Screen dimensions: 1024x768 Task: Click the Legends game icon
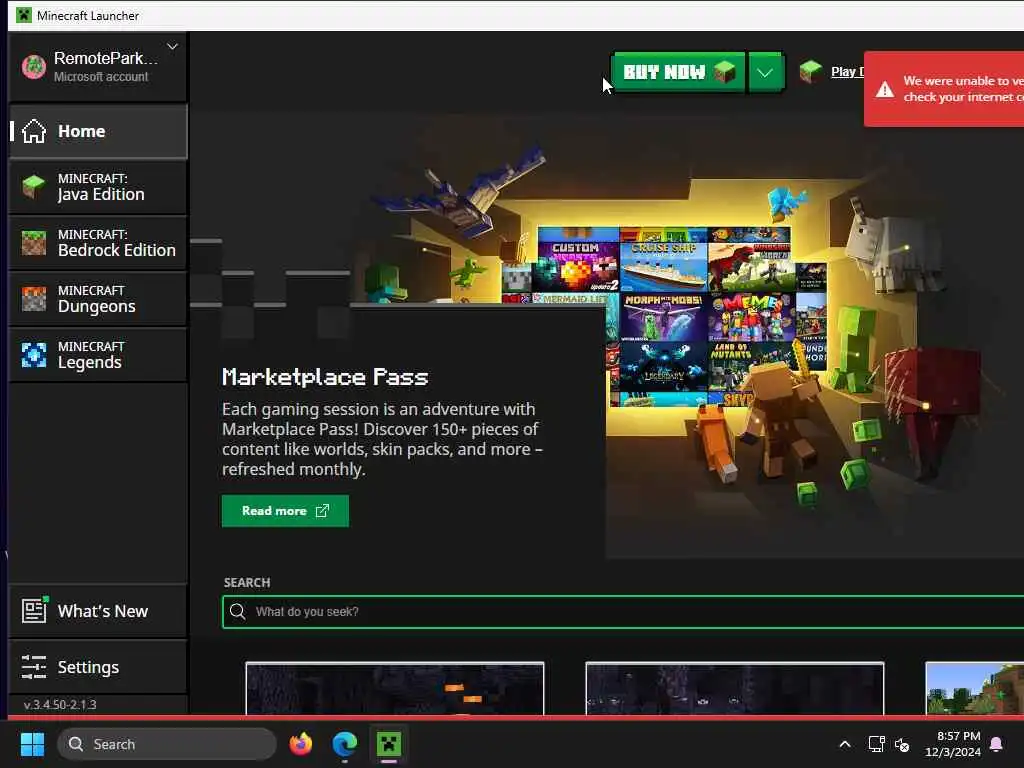coord(34,355)
